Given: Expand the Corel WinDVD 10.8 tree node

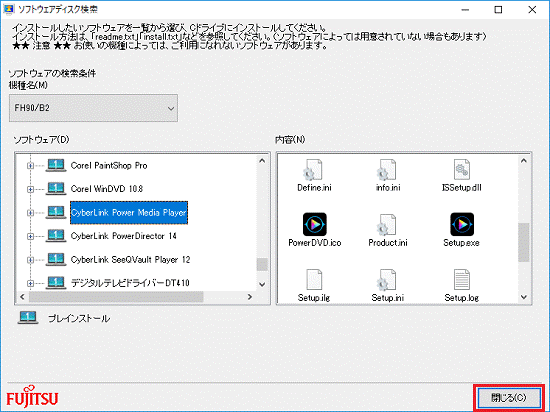Looking at the screenshot, I should click(31, 189).
